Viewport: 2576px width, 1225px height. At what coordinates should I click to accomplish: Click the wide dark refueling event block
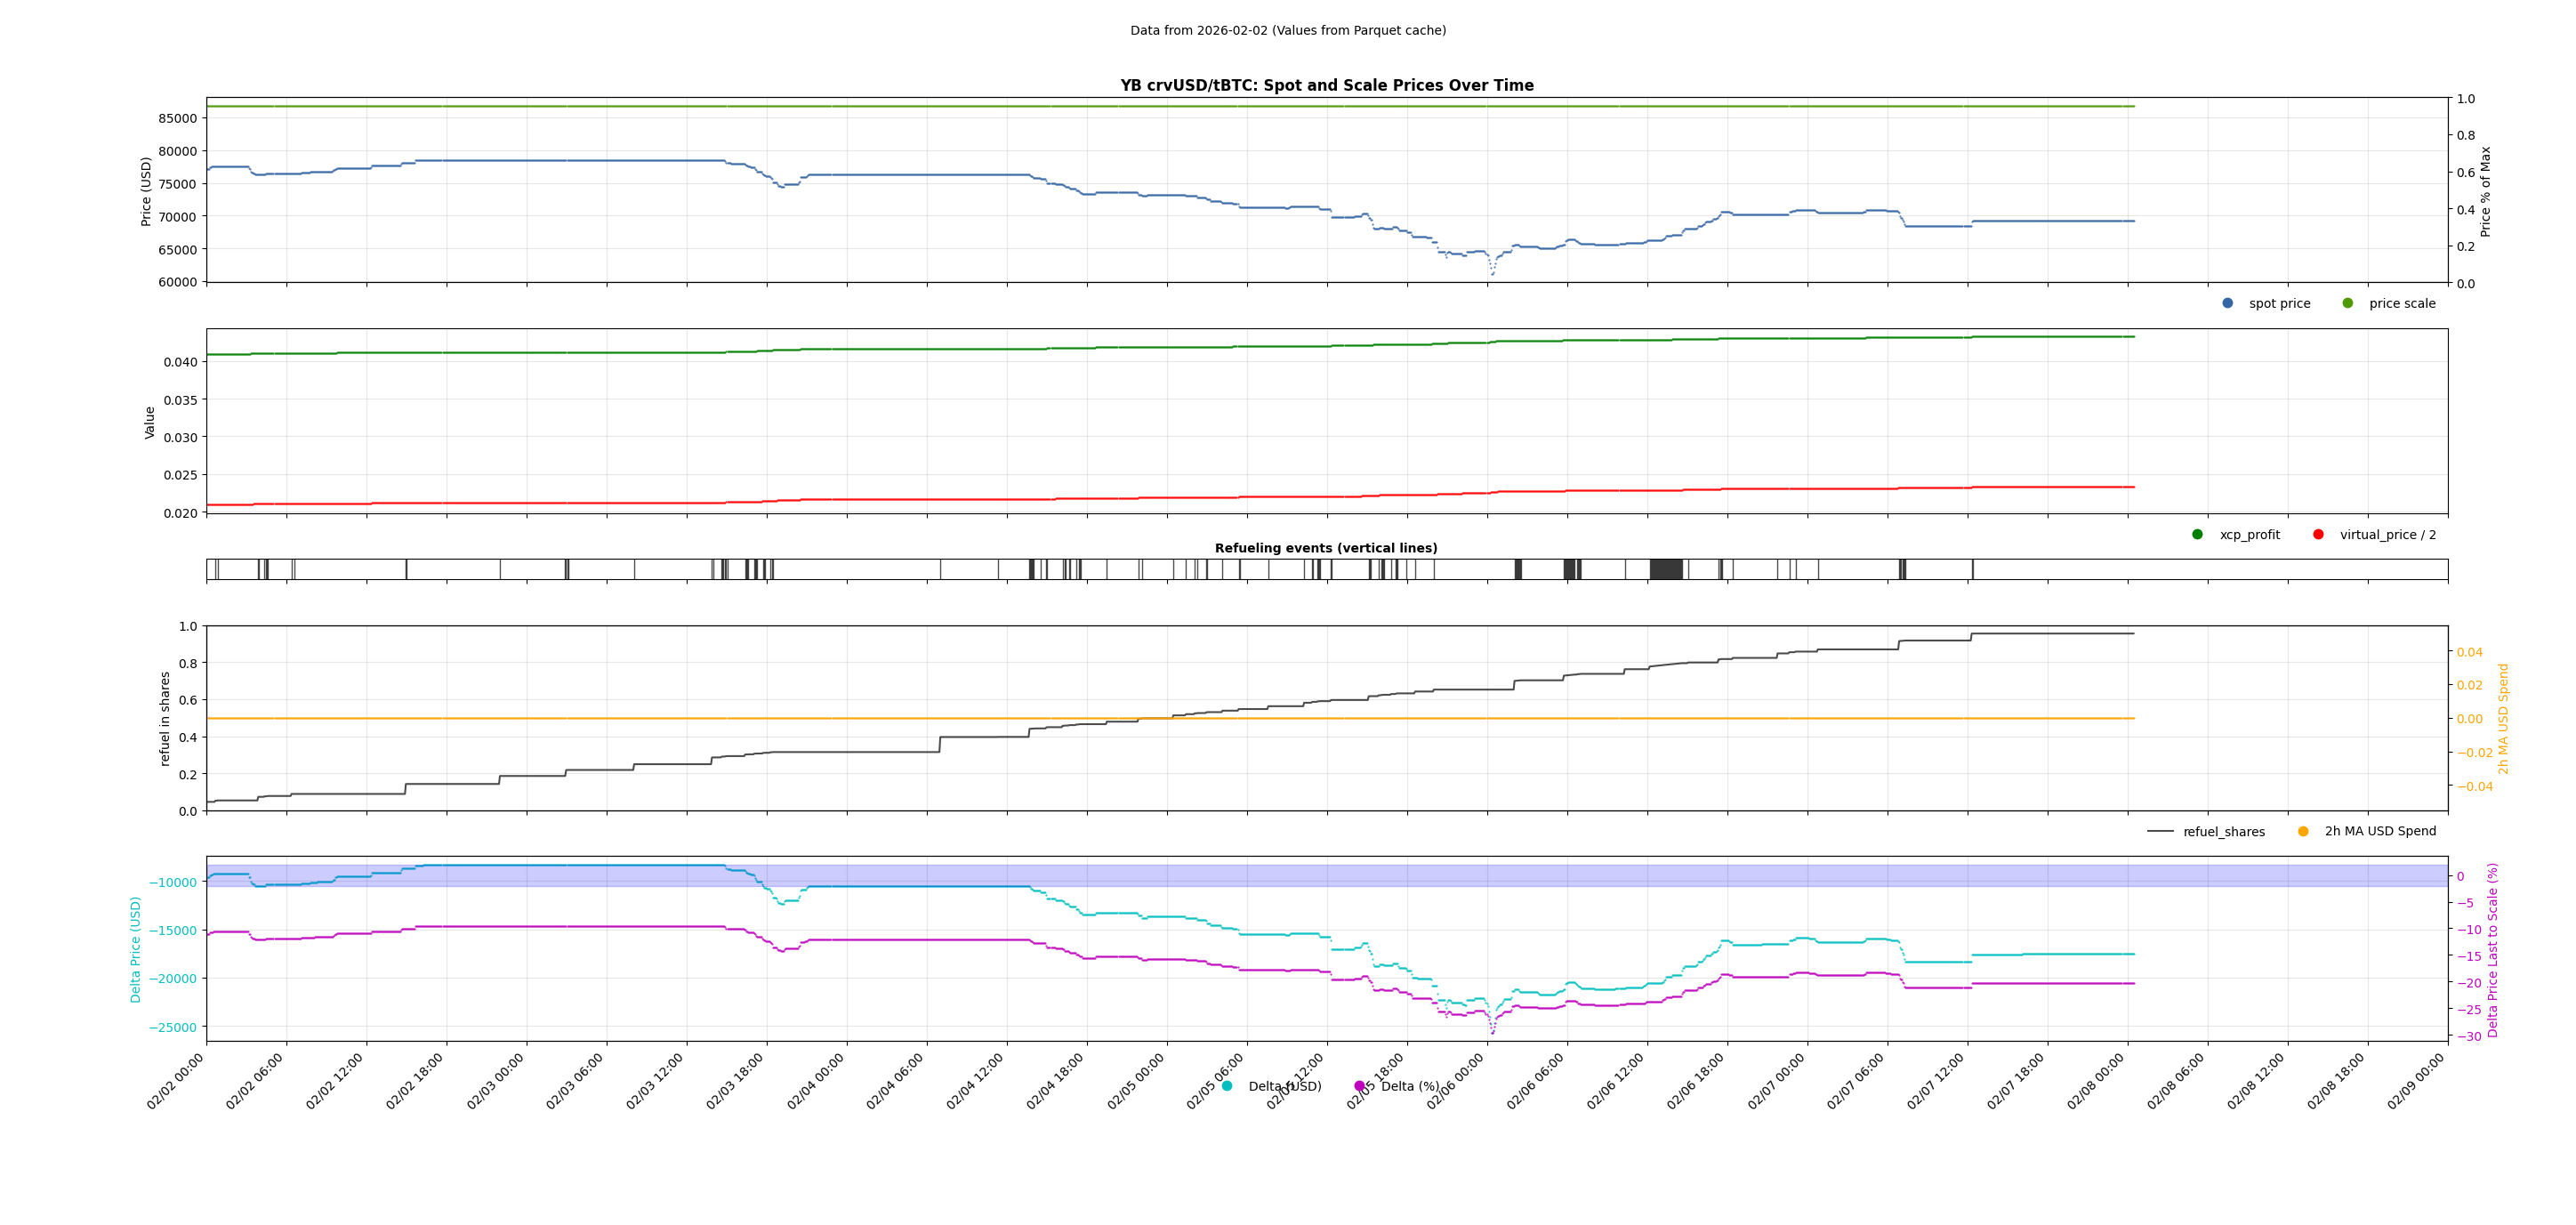(1666, 569)
